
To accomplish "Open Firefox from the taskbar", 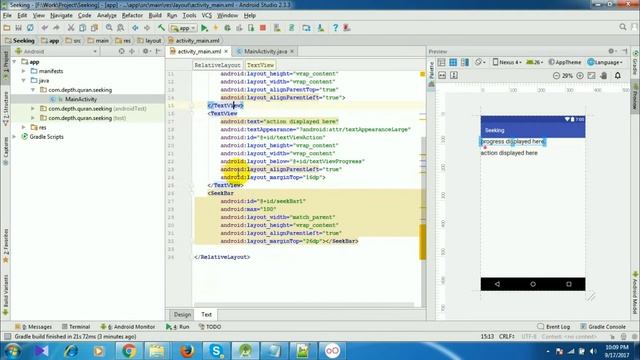I will [x=187, y=351].
